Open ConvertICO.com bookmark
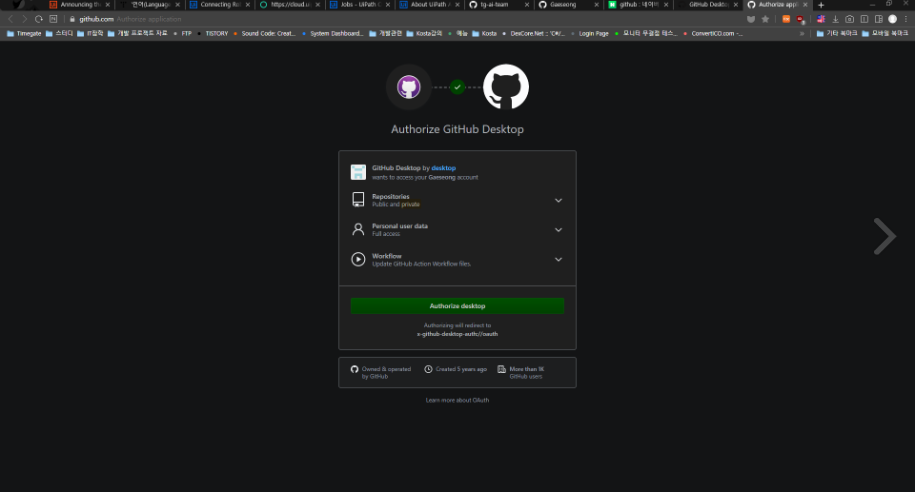The width and height of the screenshot is (916, 494). point(713,33)
